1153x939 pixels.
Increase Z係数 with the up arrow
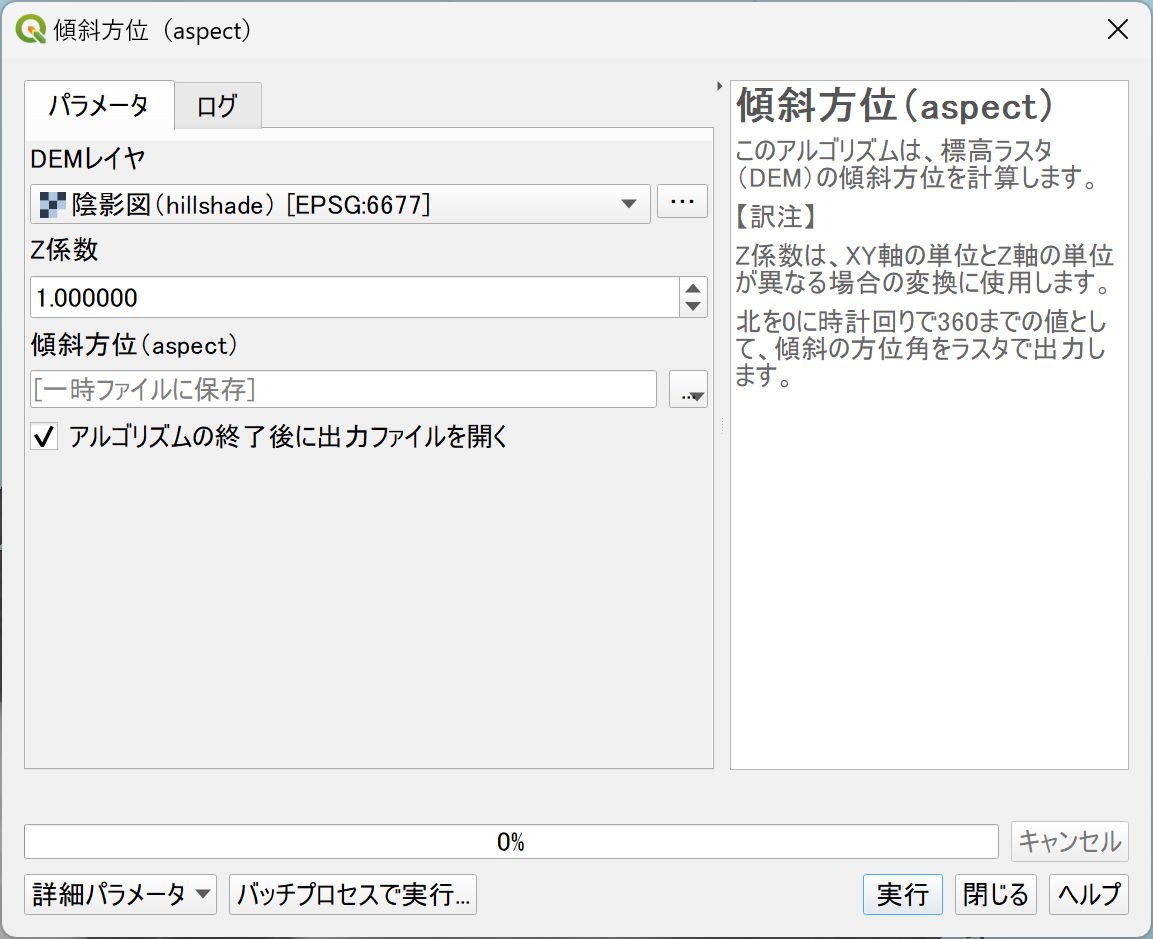(x=693, y=288)
